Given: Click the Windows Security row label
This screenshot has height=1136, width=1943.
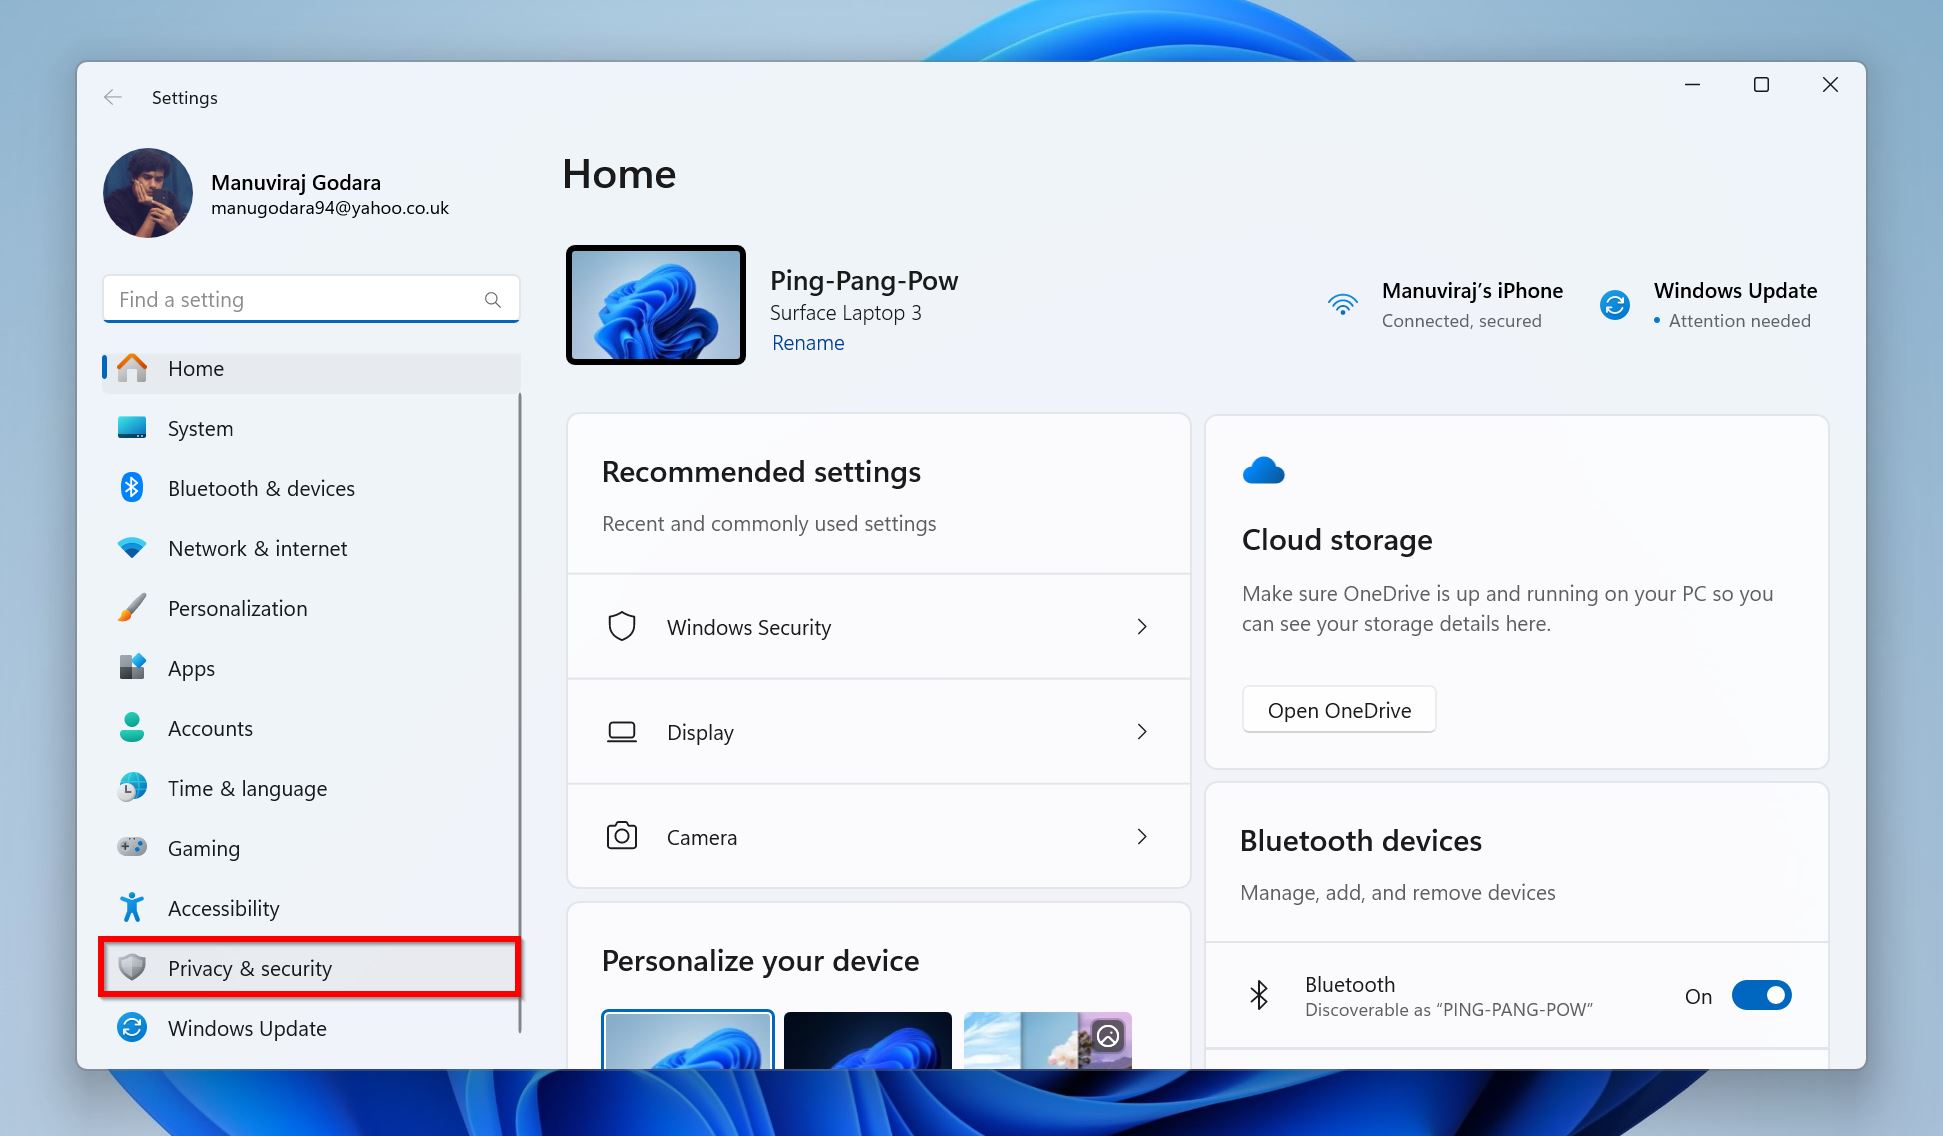Looking at the screenshot, I should click(749, 627).
